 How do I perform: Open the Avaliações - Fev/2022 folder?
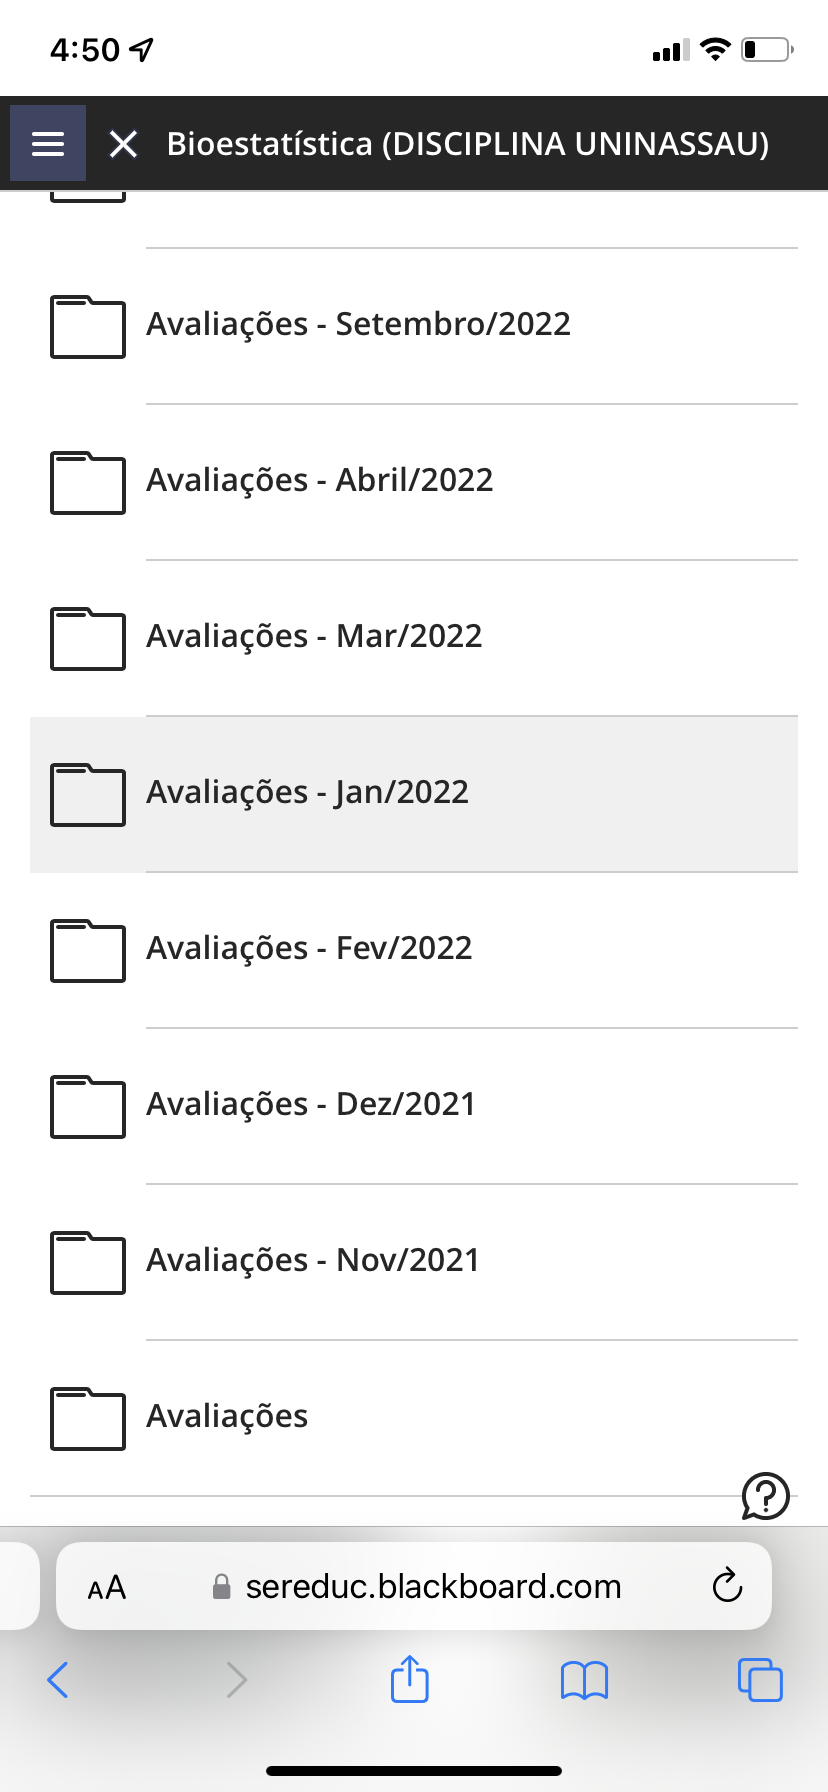click(309, 948)
